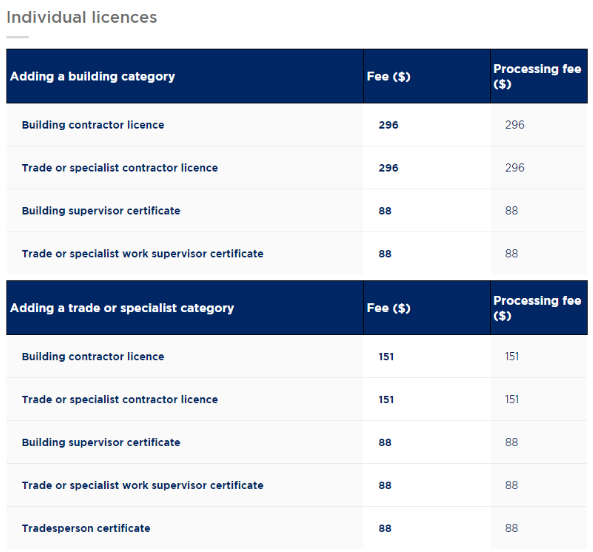Click bold 296 fee for Trade or specialist contractor licence
Screen dimensions: 593x552
[388, 168]
